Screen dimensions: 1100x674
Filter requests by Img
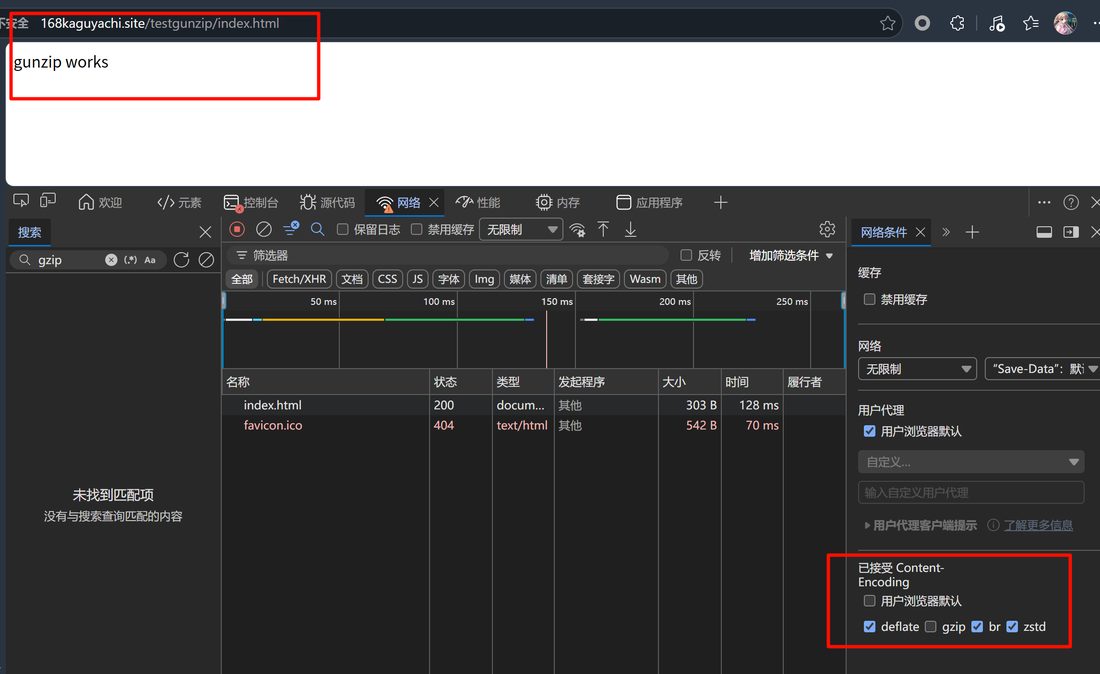pyautogui.click(x=484, y=279)
